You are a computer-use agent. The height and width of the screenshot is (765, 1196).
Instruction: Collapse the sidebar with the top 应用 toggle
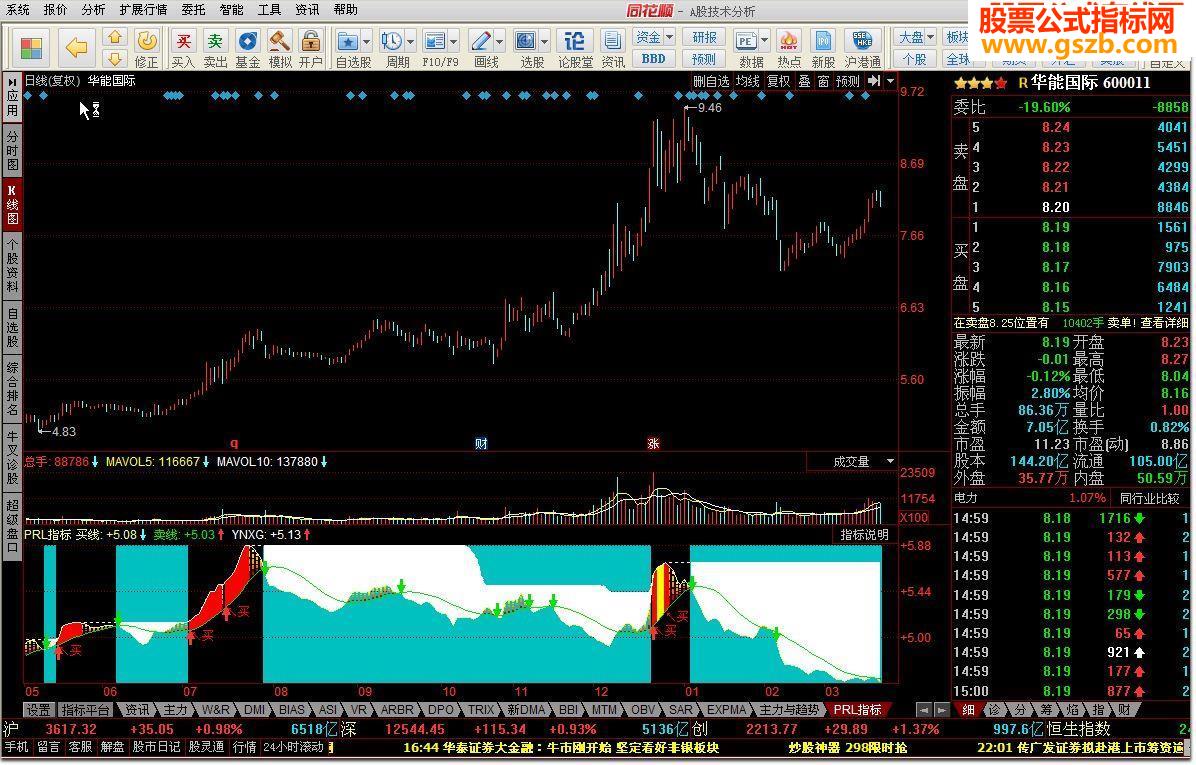[12, 96]
